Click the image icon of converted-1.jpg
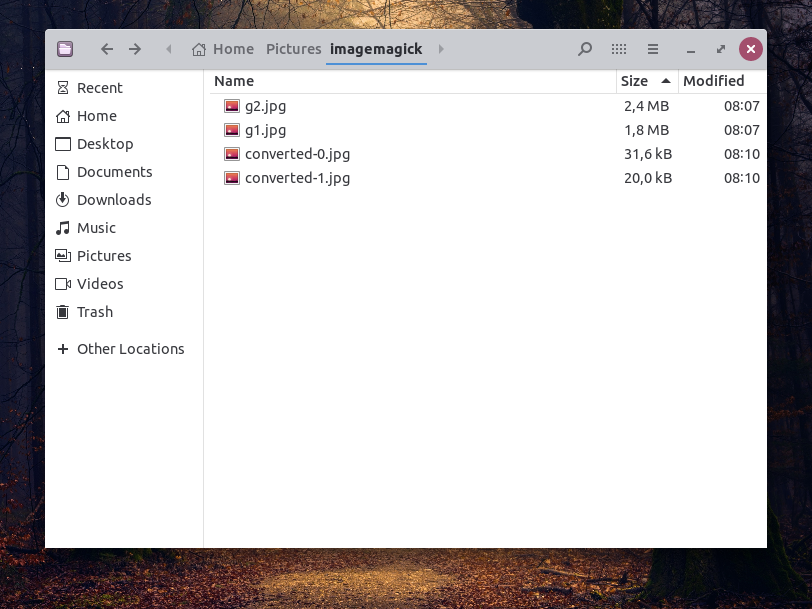Screen dimensions: 812x609 [x=232, y=178]
